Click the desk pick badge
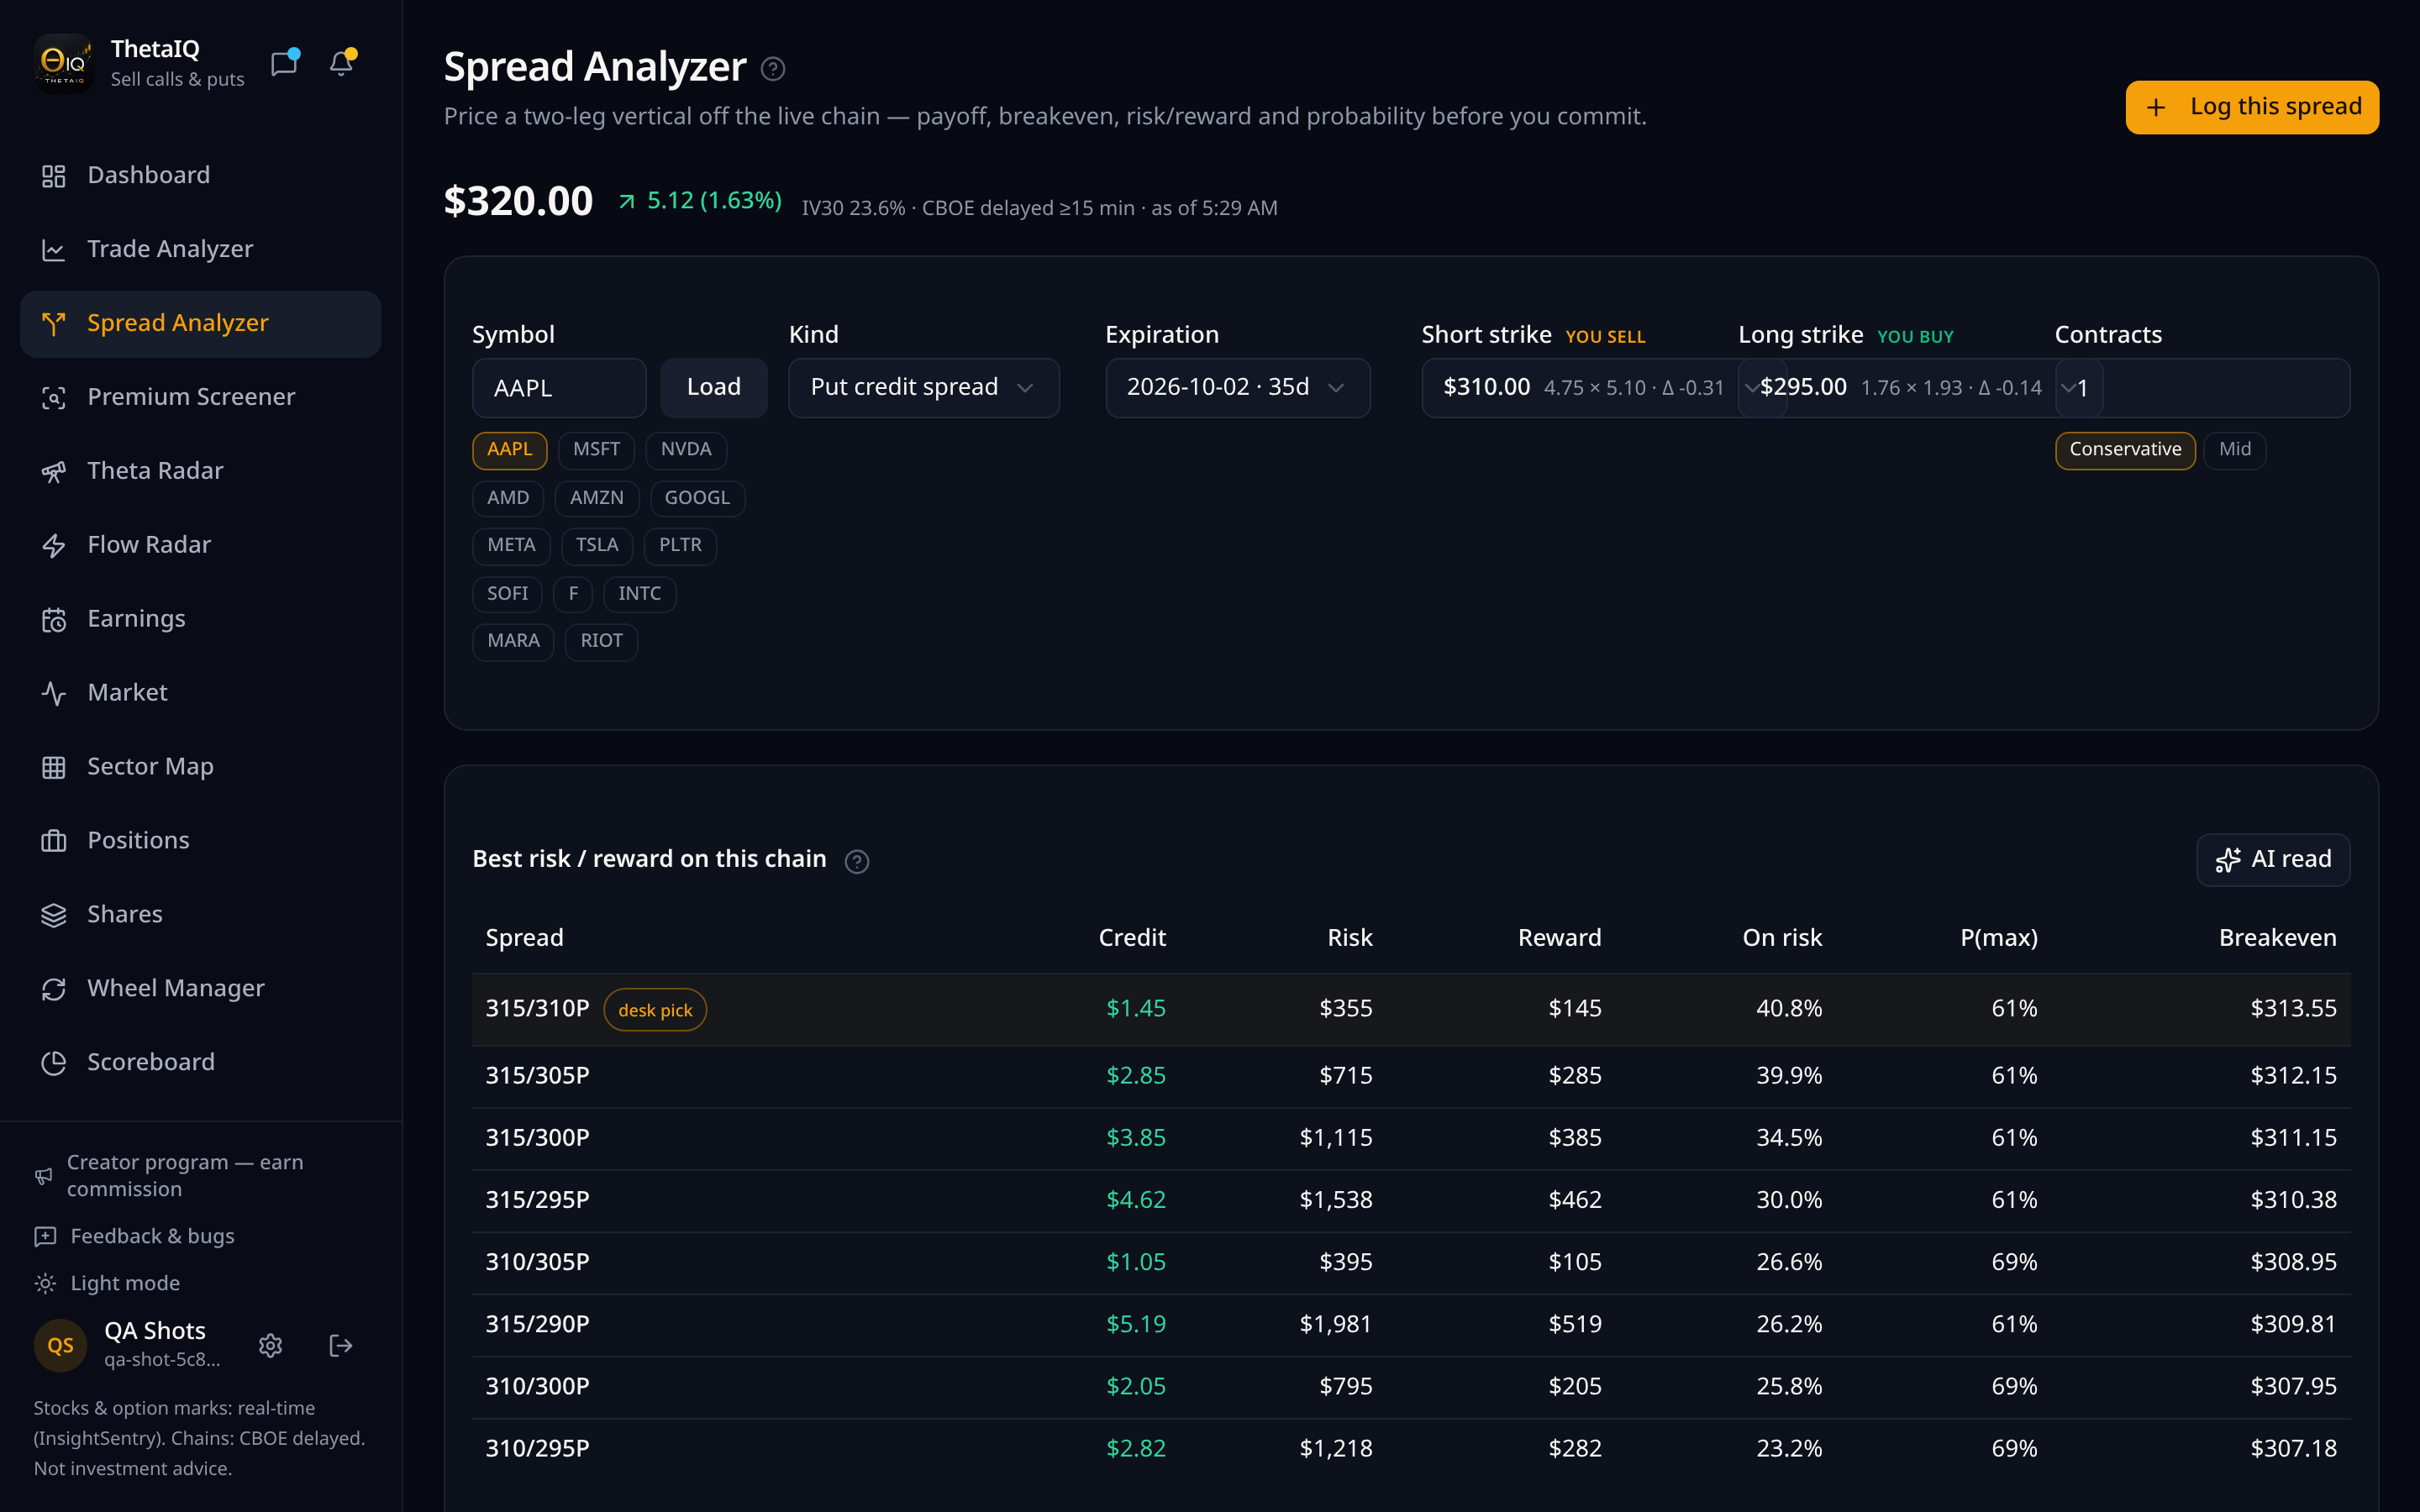 coord(655,1010)
